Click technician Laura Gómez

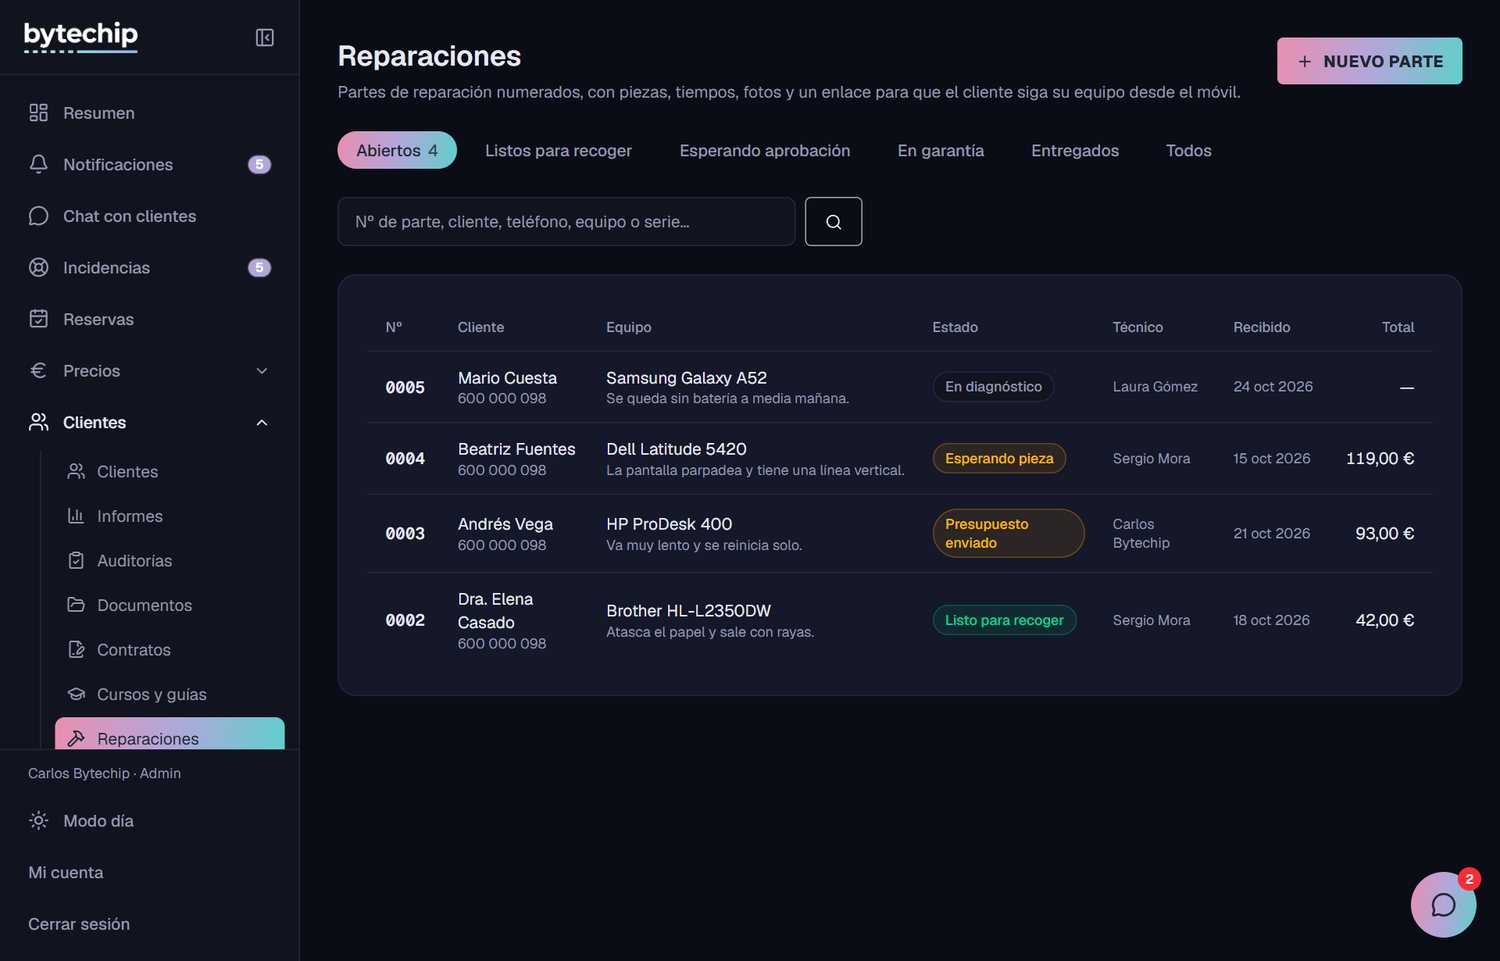(x=1155, y=387)
